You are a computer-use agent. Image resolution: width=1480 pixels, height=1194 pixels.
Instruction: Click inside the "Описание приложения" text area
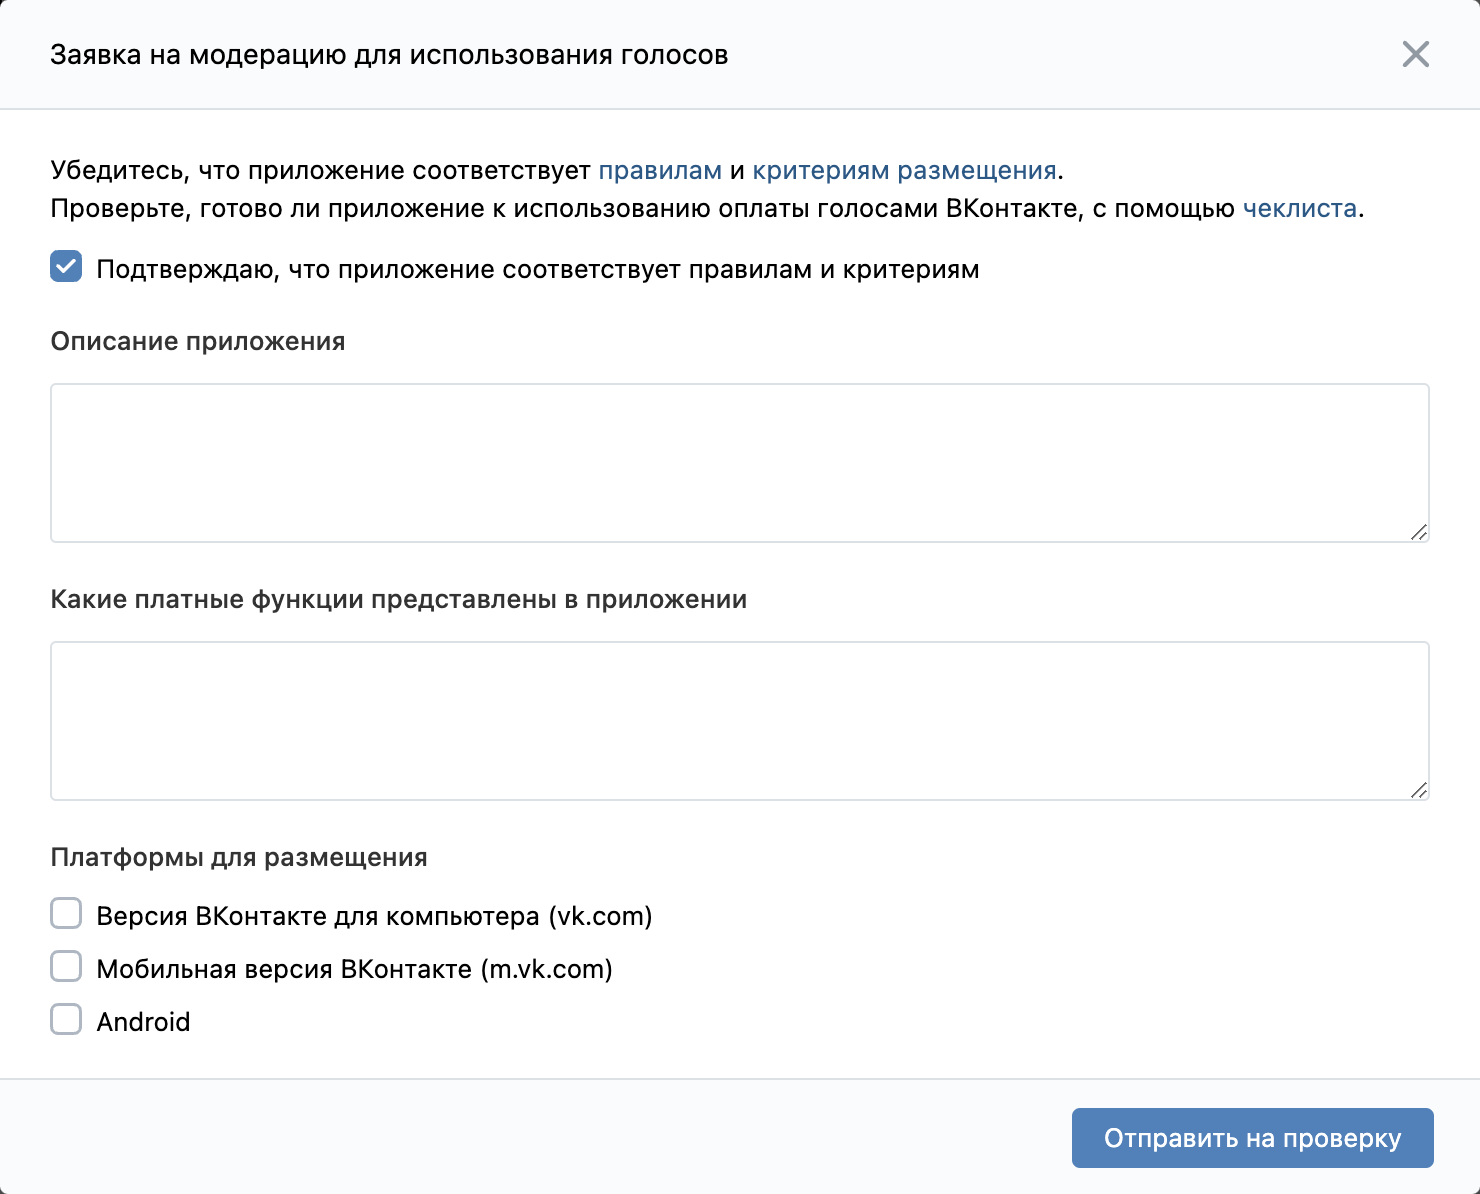point(740,462)
